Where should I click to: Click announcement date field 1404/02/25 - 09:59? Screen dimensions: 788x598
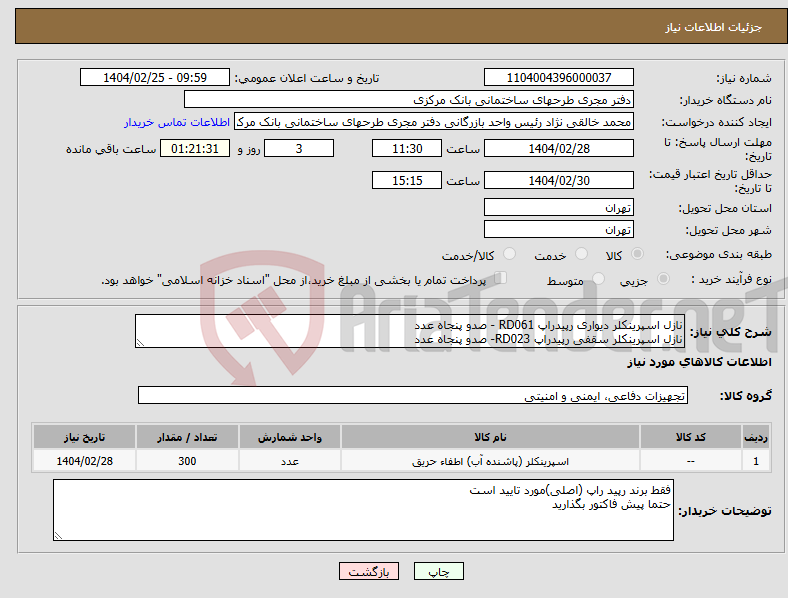[x=155, y=77]
